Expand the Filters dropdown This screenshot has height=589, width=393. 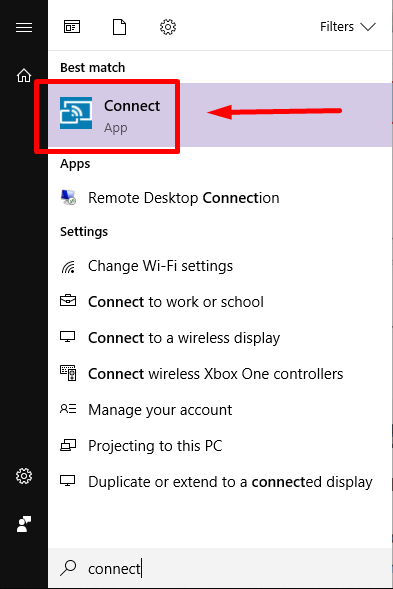[348, 27]
